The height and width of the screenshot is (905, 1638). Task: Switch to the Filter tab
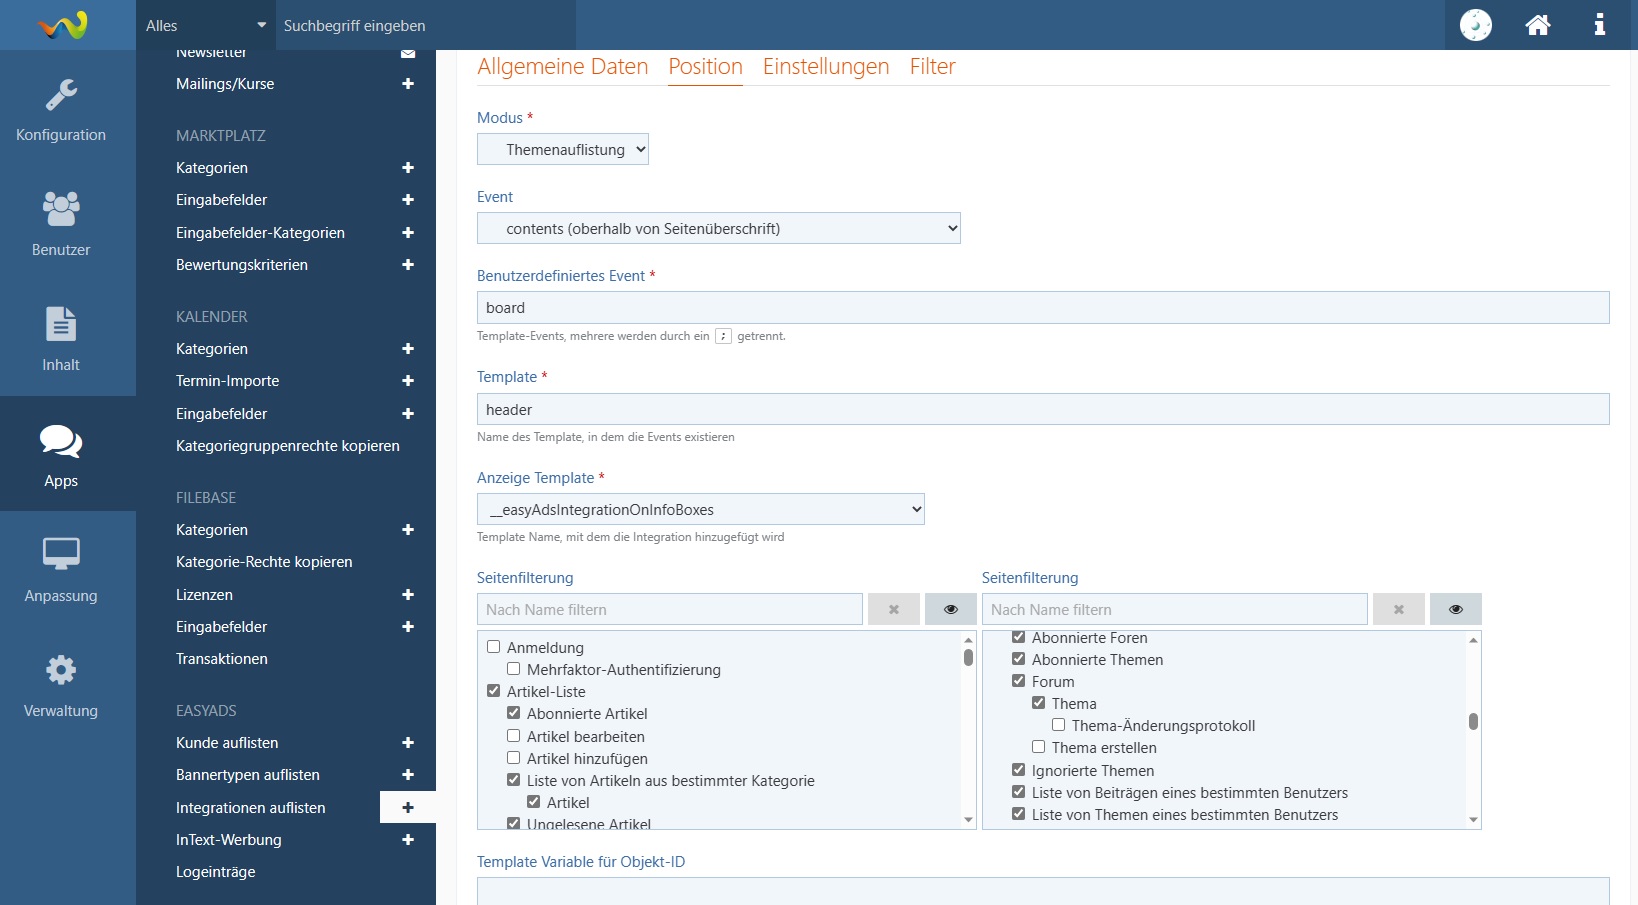pos(933,67)
